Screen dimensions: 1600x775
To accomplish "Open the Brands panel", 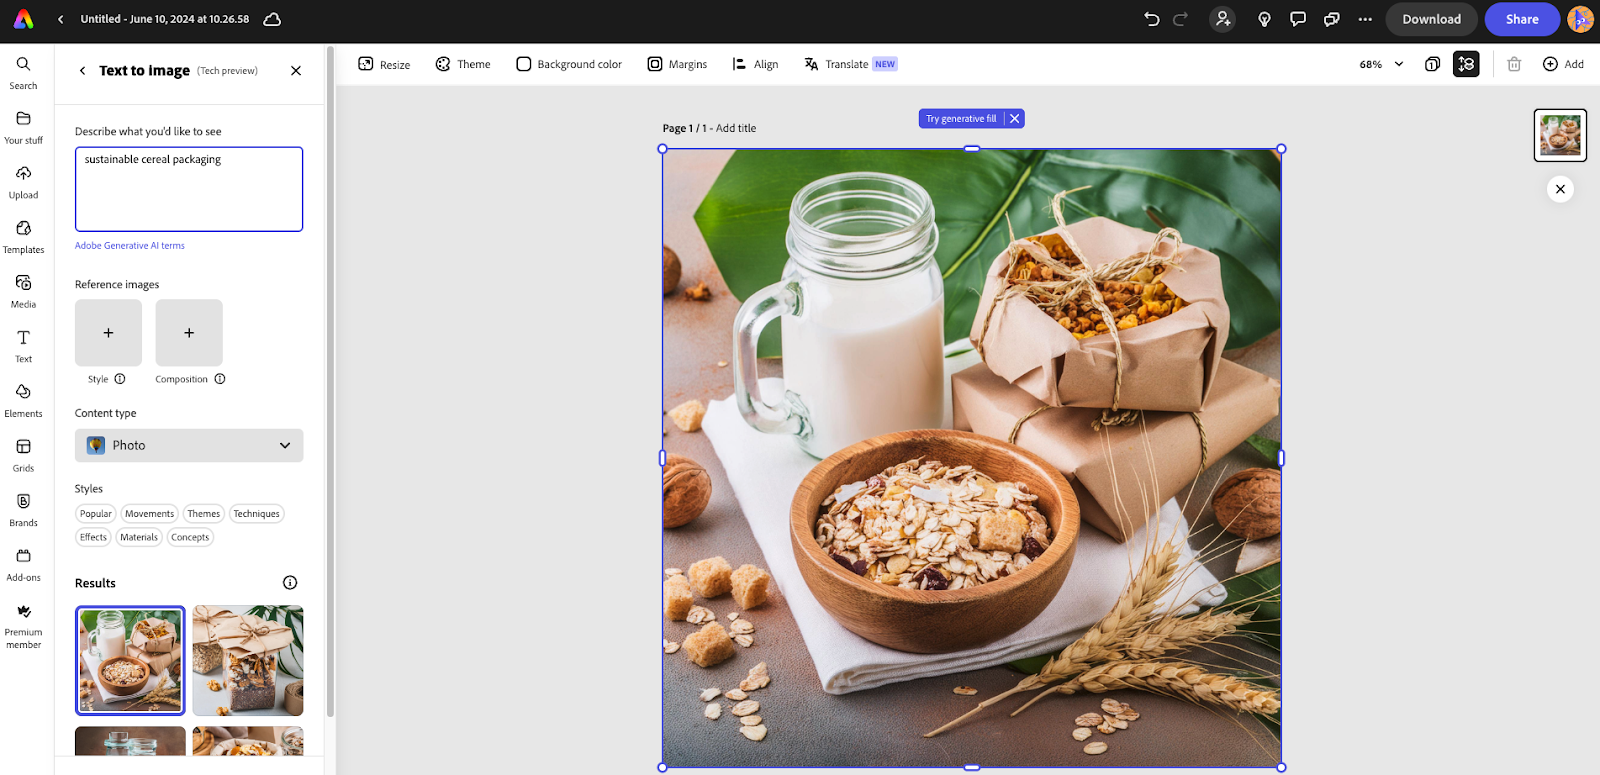I will tap(23, 510).
